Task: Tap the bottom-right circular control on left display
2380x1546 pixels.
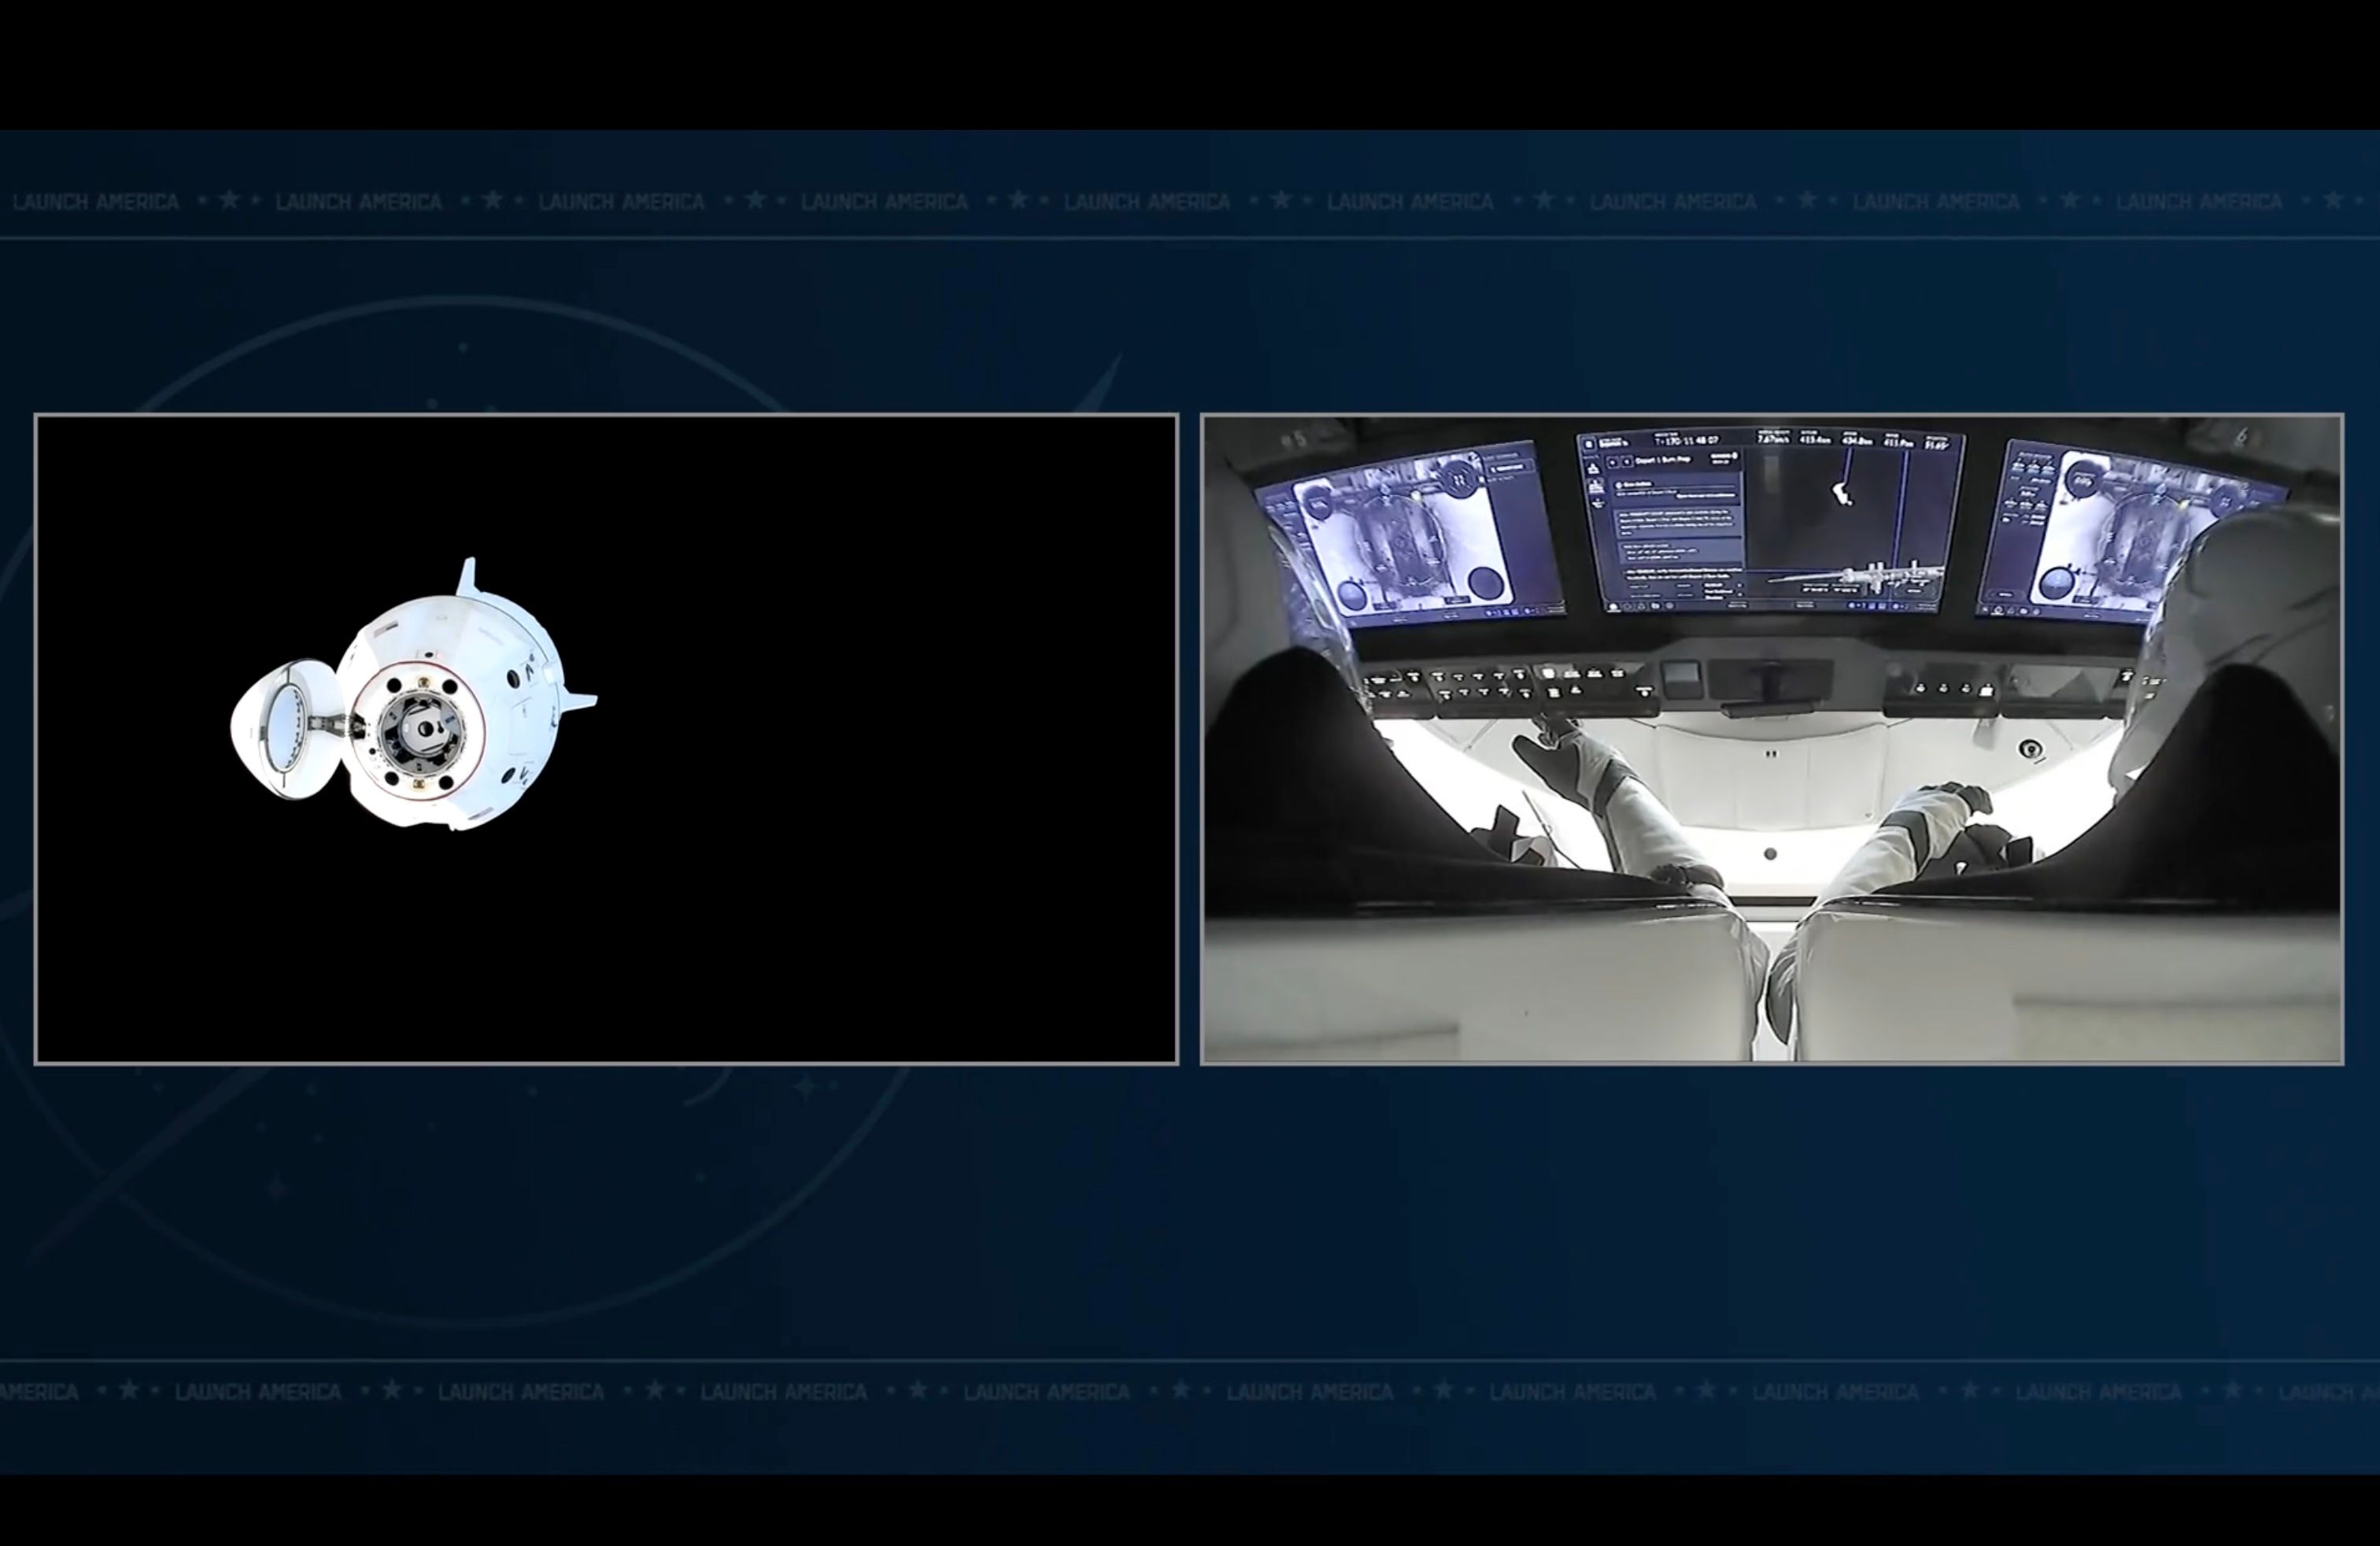Action: coord(1486,582)
